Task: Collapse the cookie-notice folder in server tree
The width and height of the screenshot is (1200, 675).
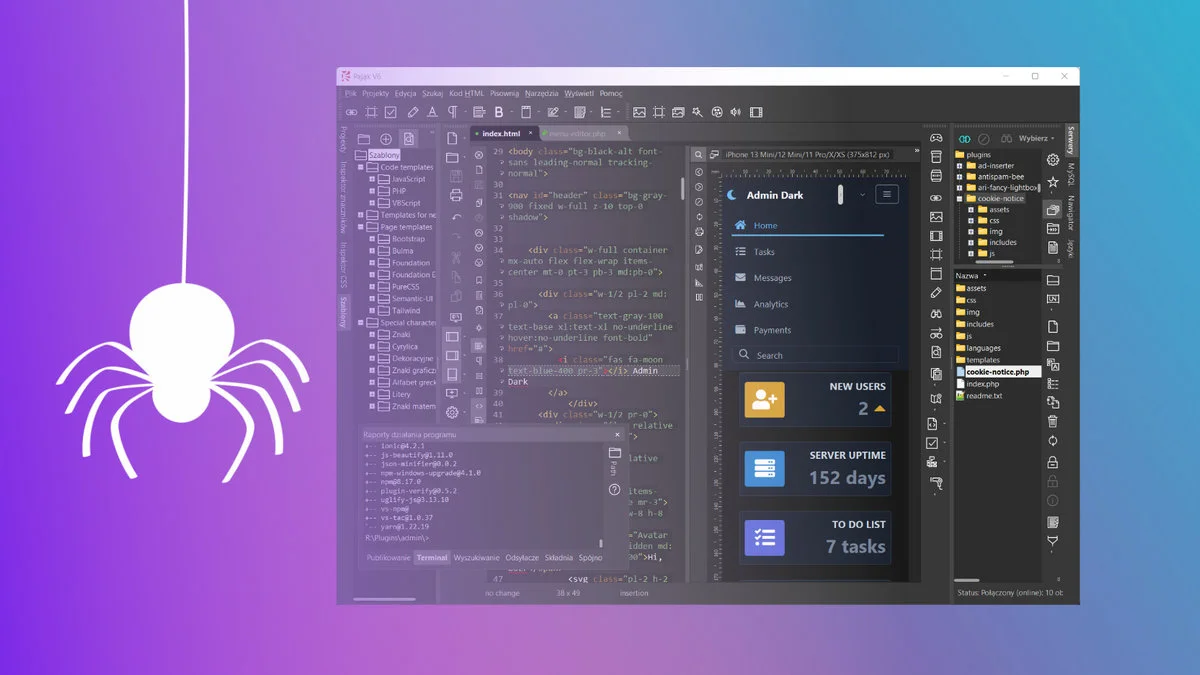Action: [x=959, y=199]
